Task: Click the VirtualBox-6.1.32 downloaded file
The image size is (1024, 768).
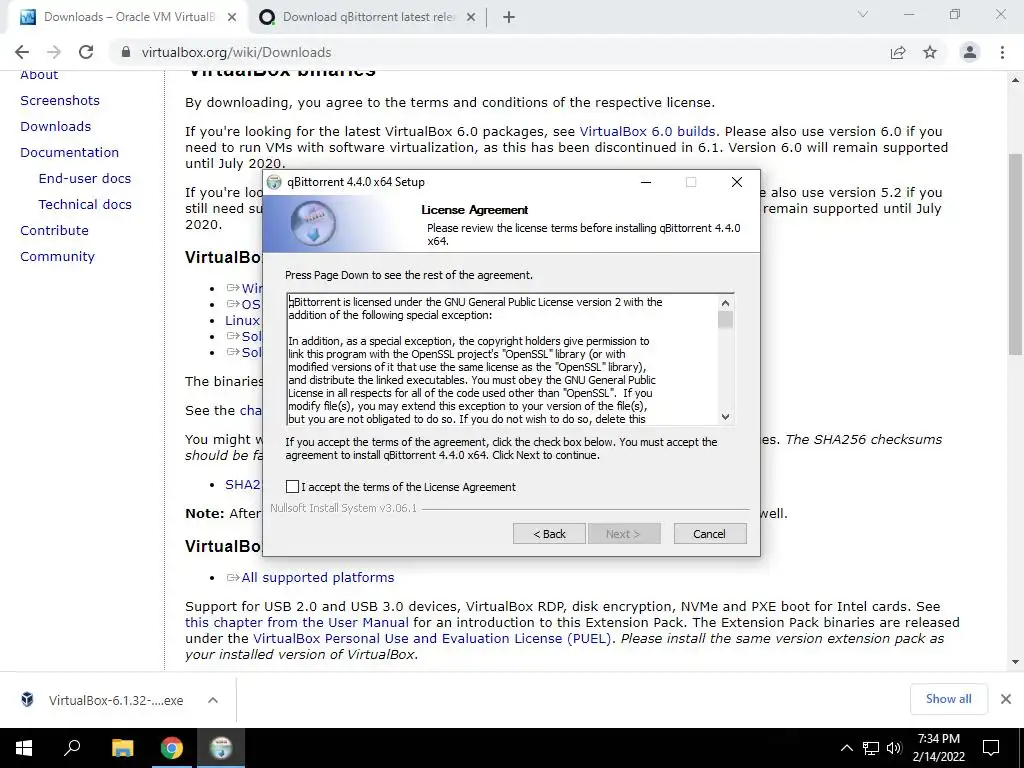Action: 116,700
